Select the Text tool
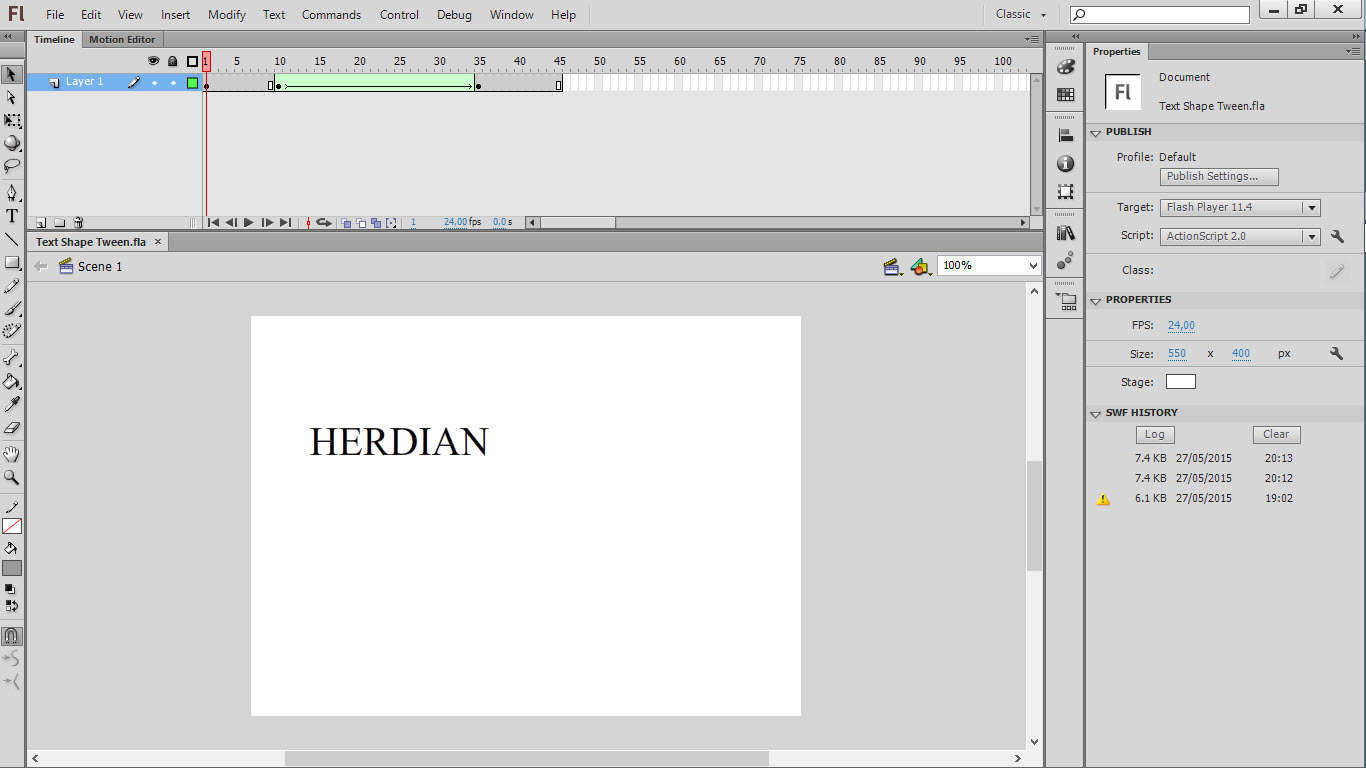Screen dimensions: 1366x768 pyautogui.click(x=12, y=216)
